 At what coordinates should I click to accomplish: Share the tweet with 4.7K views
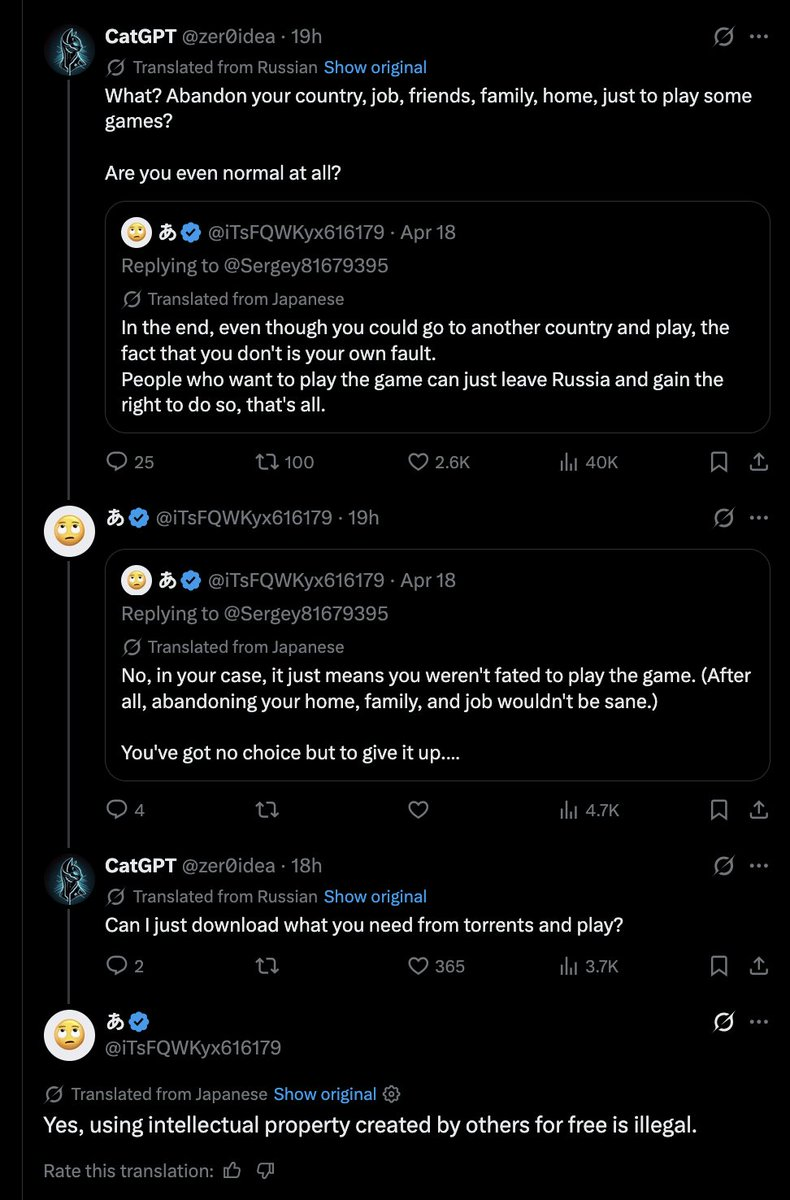(x=758, y=810)
